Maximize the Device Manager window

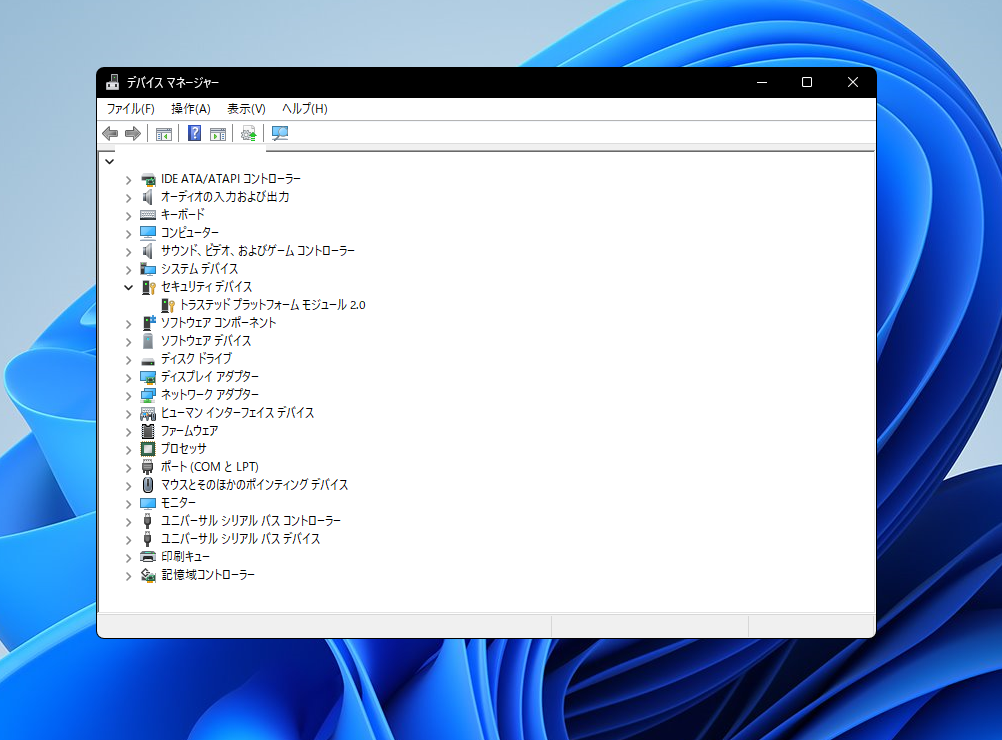807,82
